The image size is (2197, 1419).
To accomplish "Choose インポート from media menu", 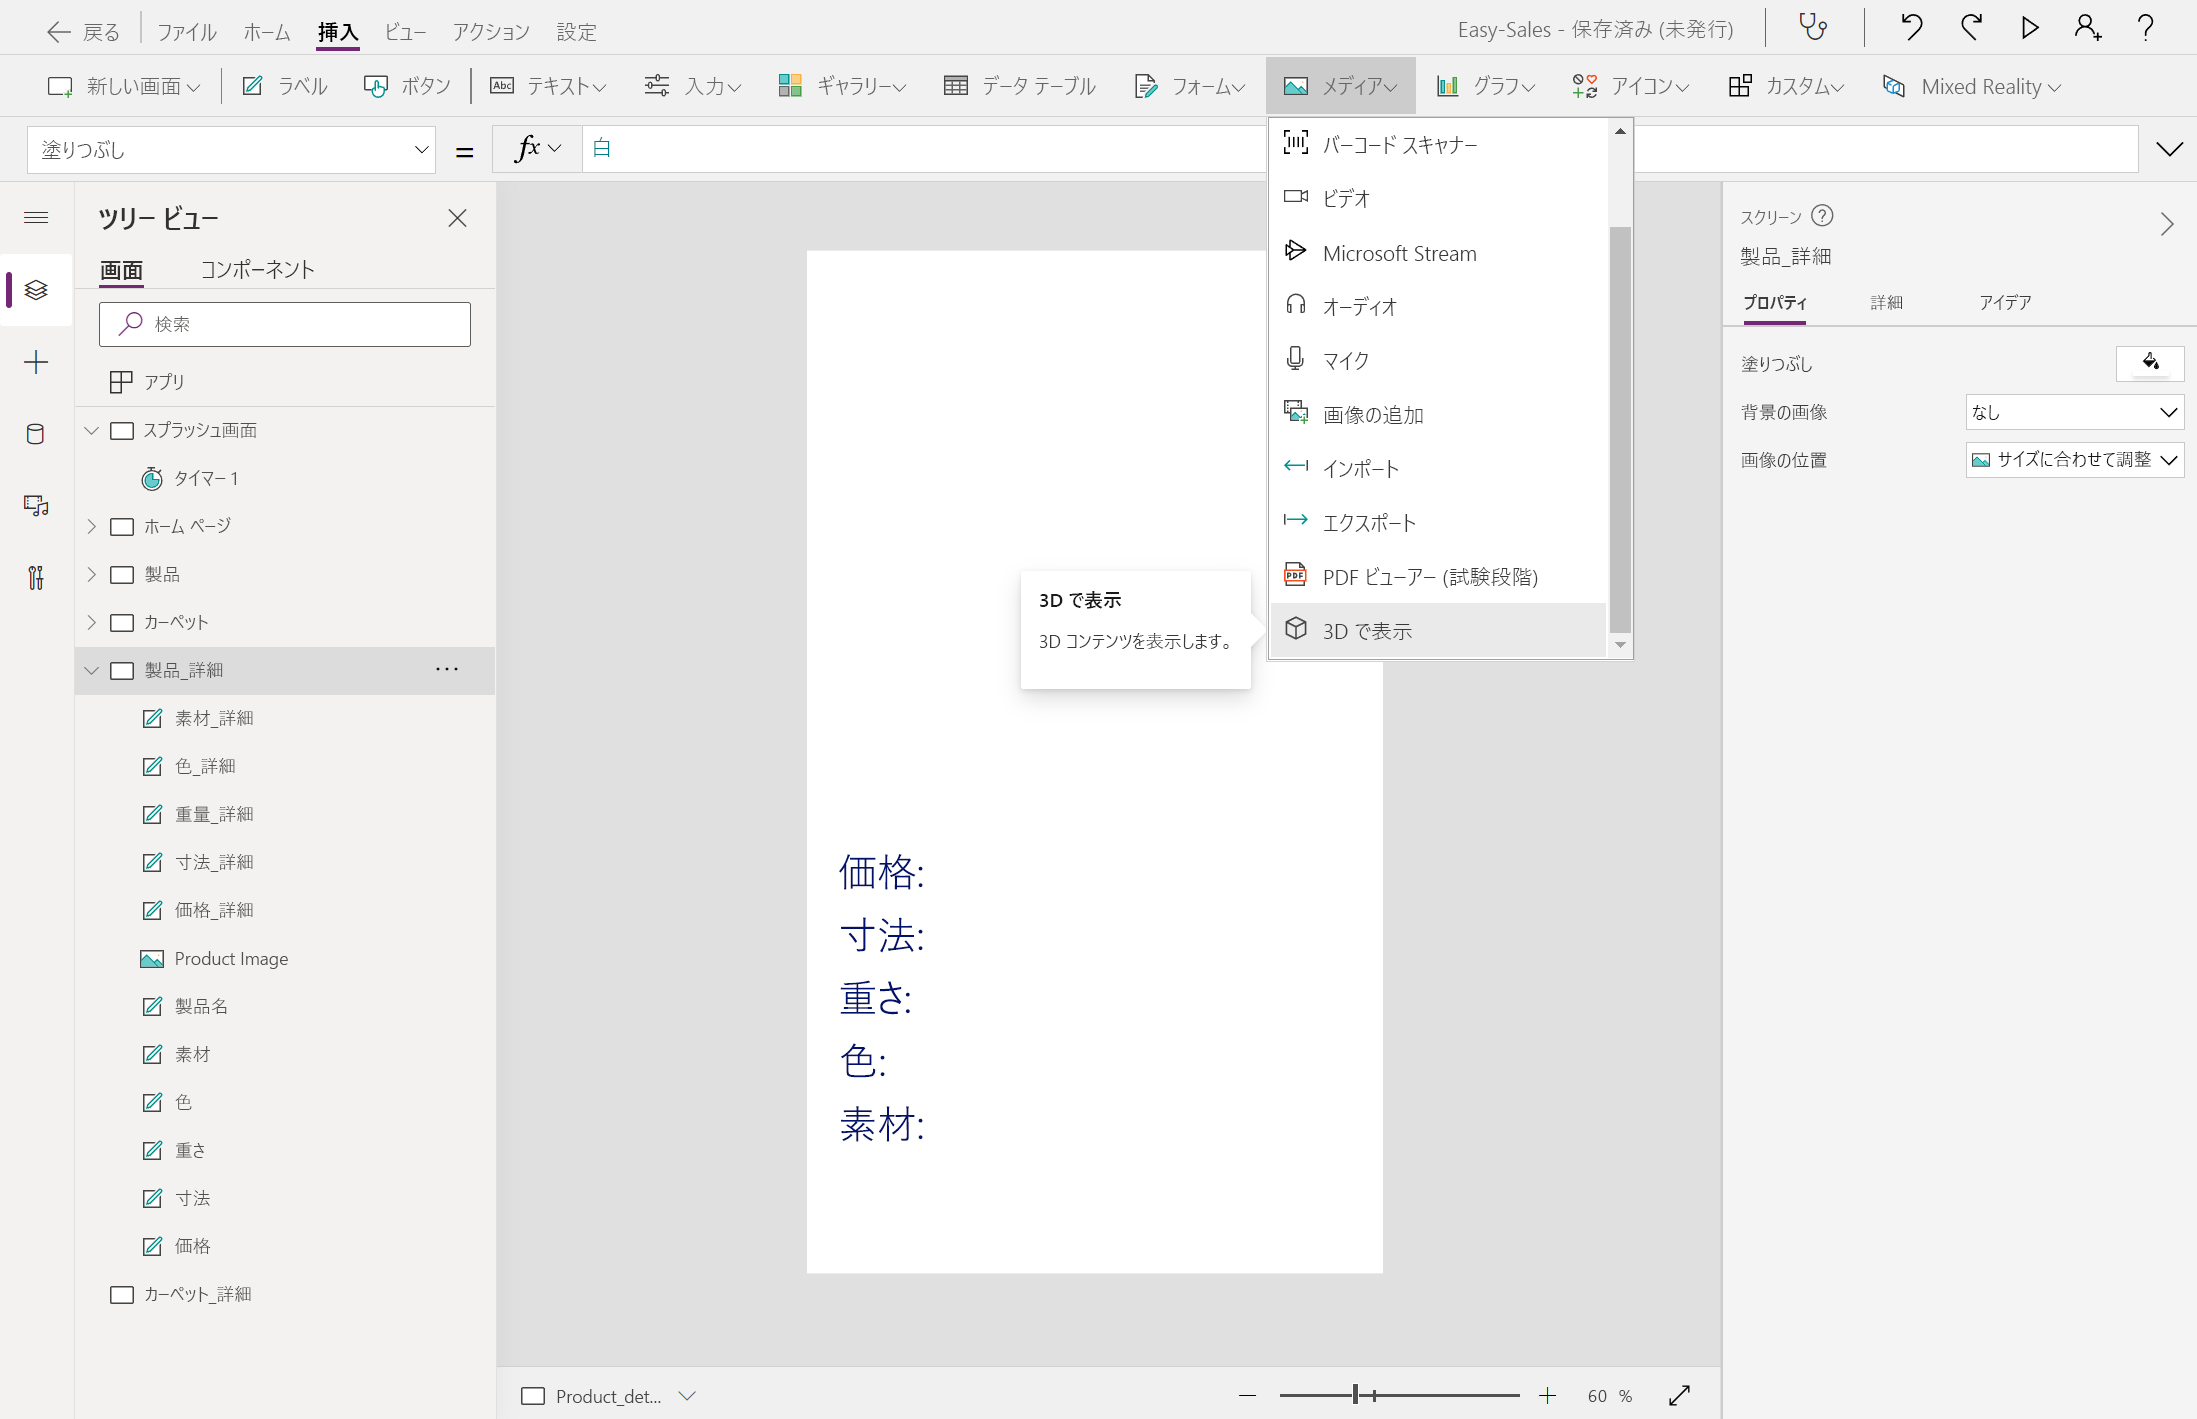I will (x=1438, y=468).
